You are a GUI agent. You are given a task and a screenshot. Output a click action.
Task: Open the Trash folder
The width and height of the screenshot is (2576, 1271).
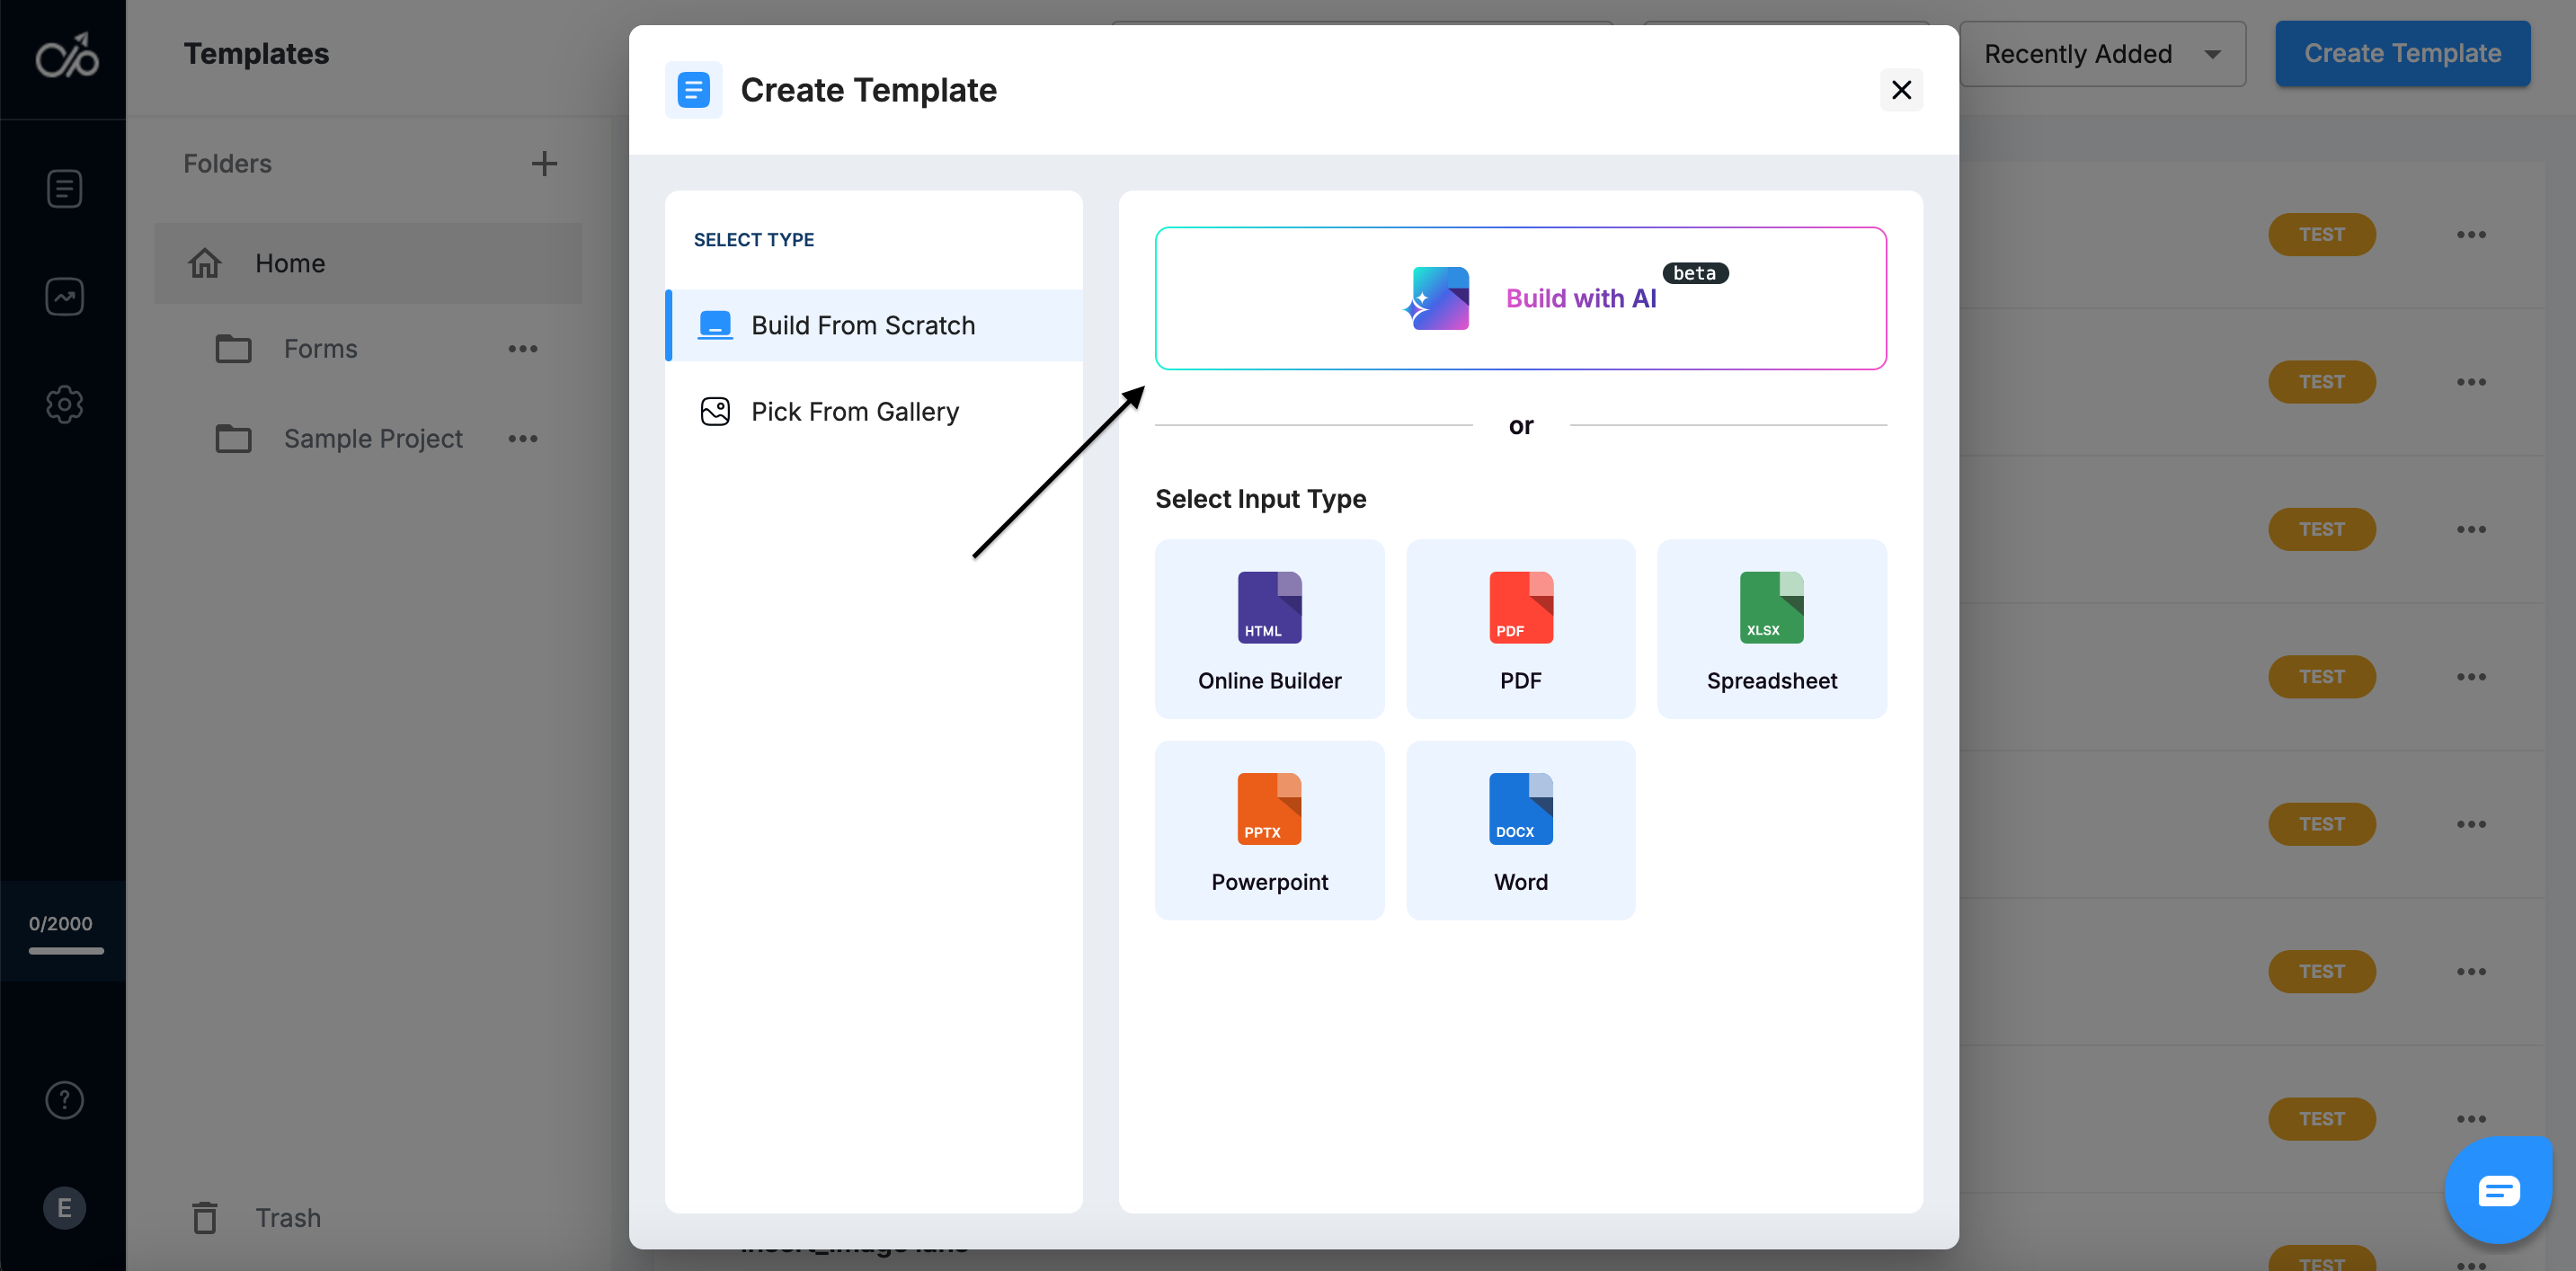click(287, 1218)
